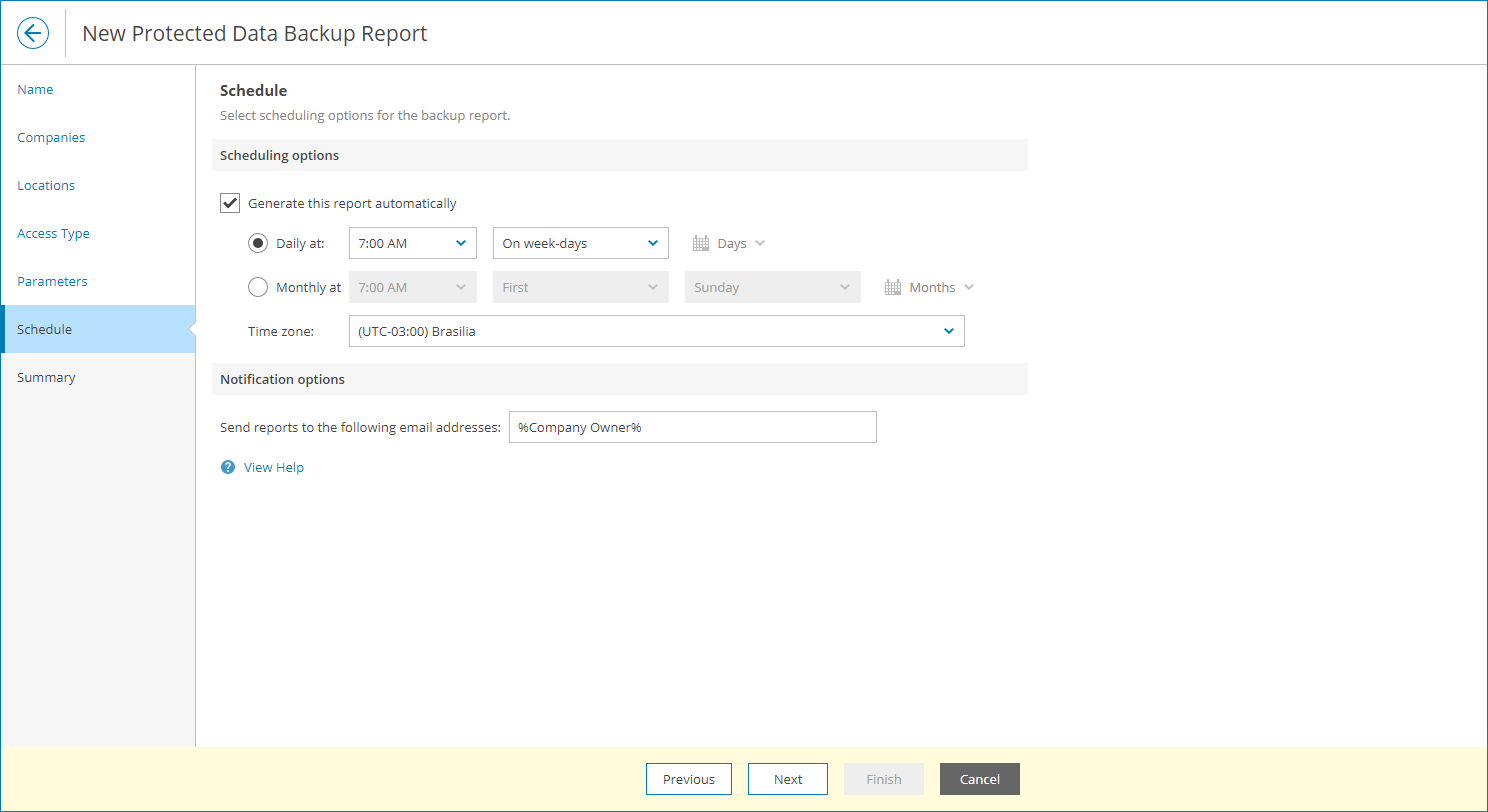1488x812 pixels.
Task: Click the chevron next to the Days label
Action: pos(760,242)
